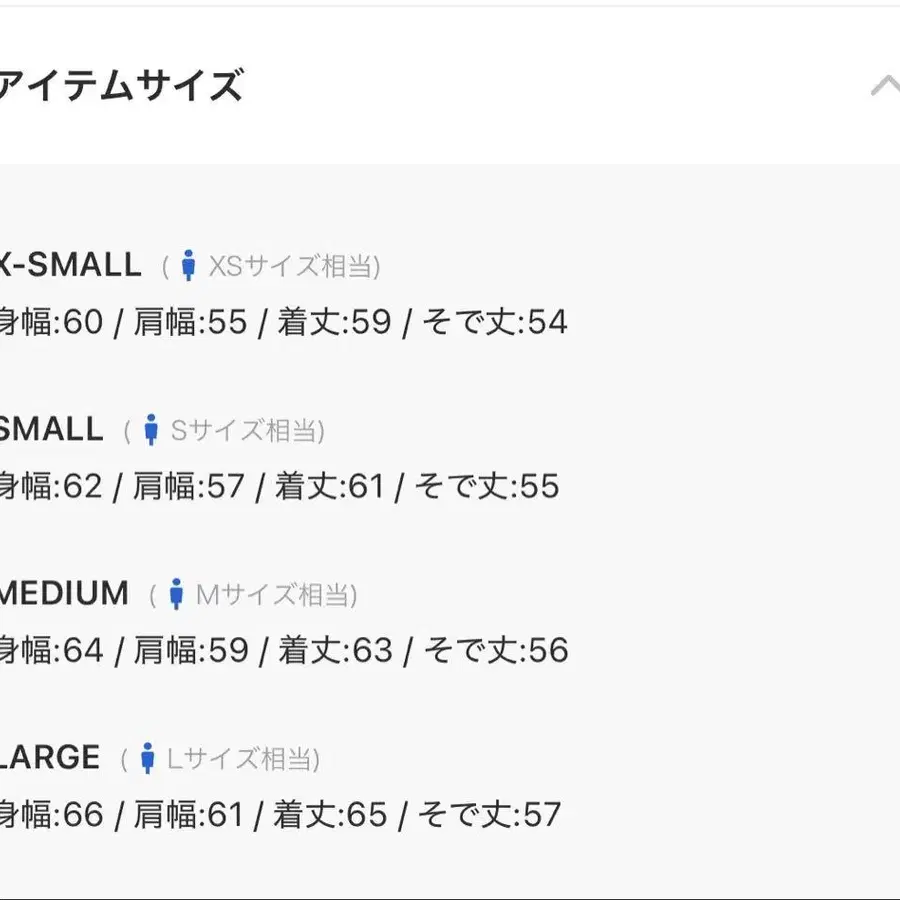
Task: Click the blue person icon beside Sサイズ相当
Action: (151, 430)
